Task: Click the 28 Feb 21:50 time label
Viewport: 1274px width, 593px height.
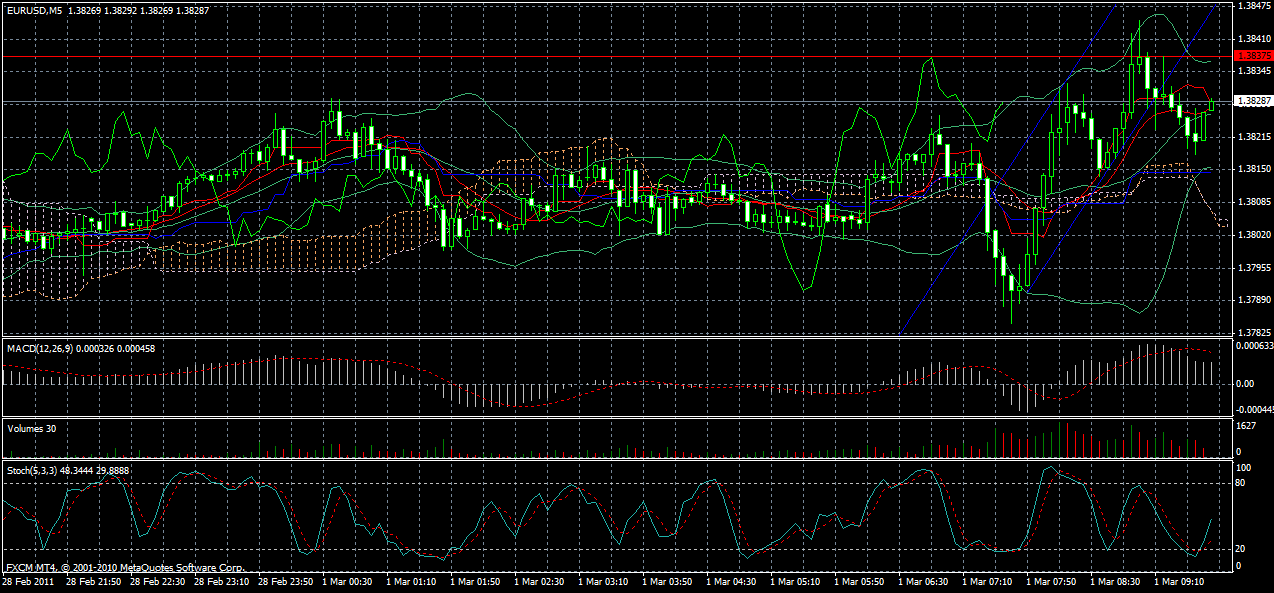Action: tap(93, 581)
